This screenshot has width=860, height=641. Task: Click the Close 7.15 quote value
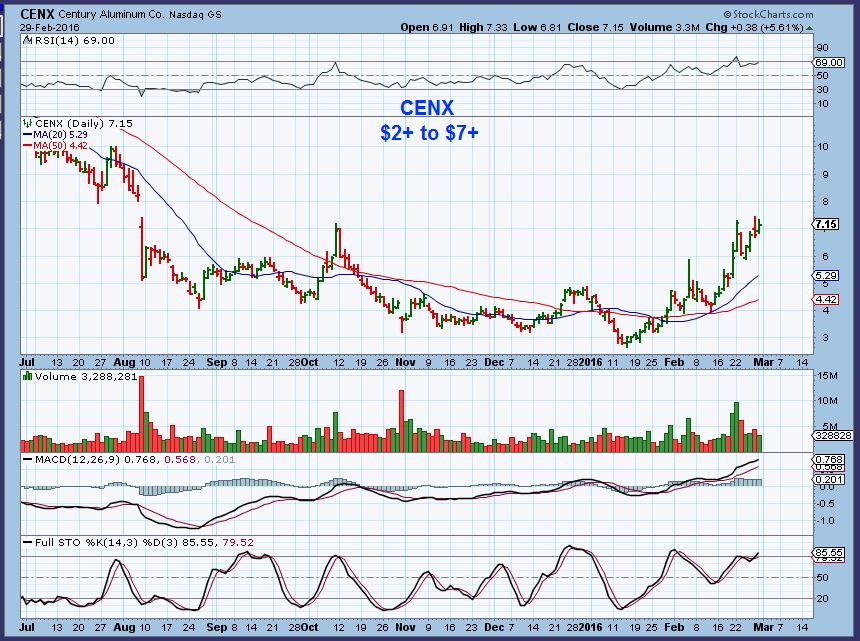[x=596, y=27]
